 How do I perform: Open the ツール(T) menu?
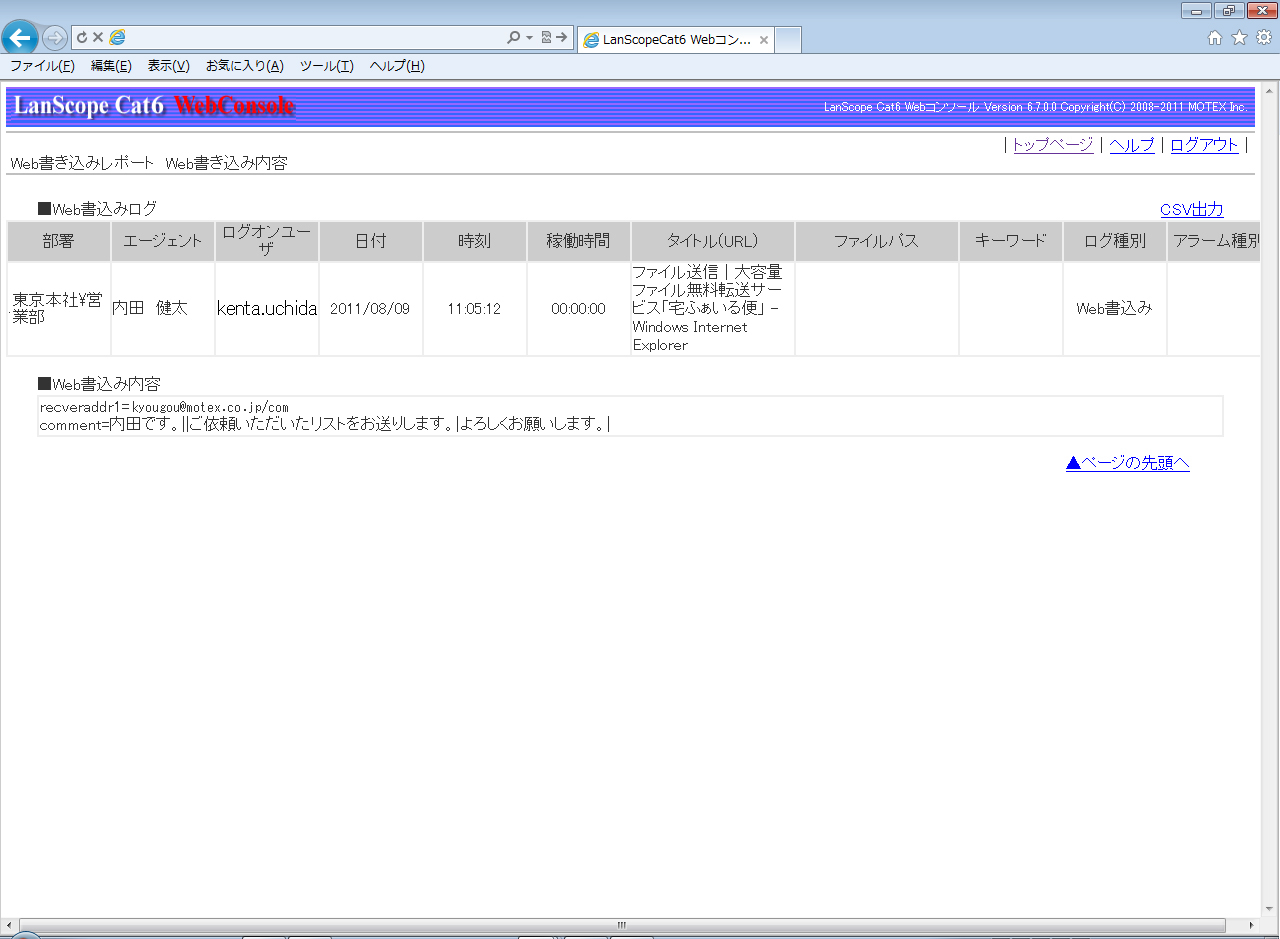pyautogui.click(x=326, y=66)
